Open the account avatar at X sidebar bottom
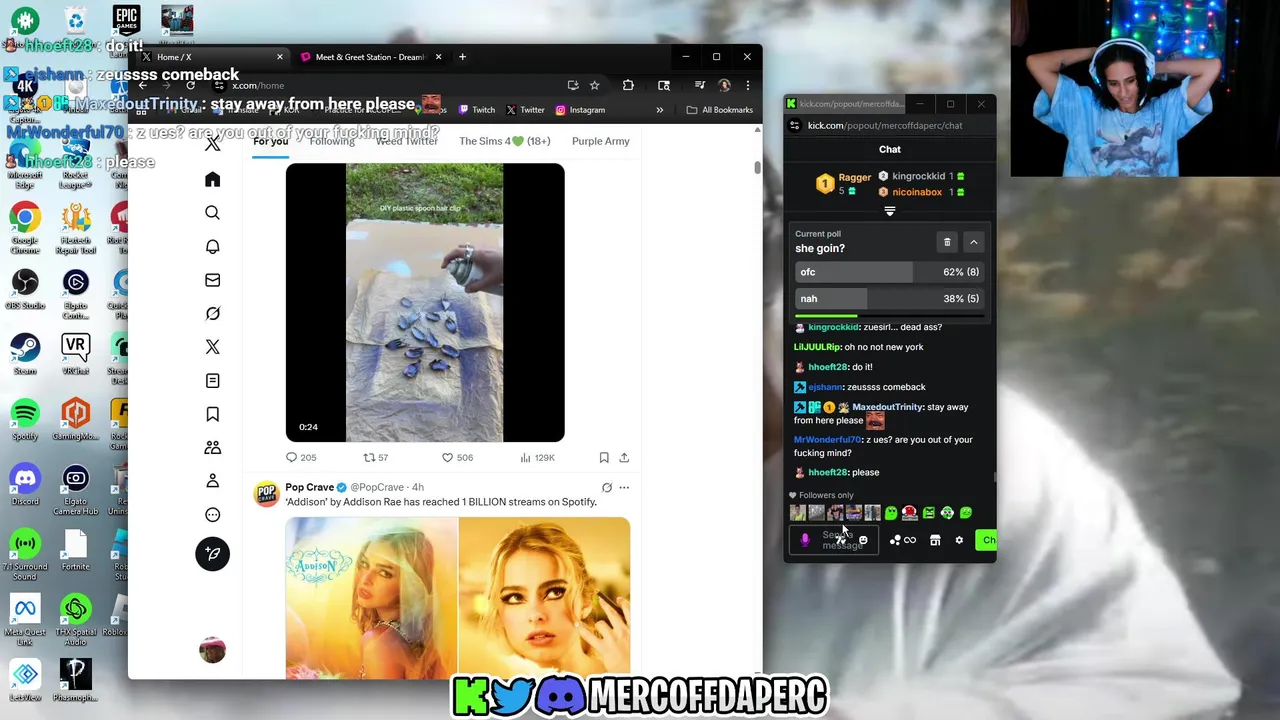 tap(212, 651)
